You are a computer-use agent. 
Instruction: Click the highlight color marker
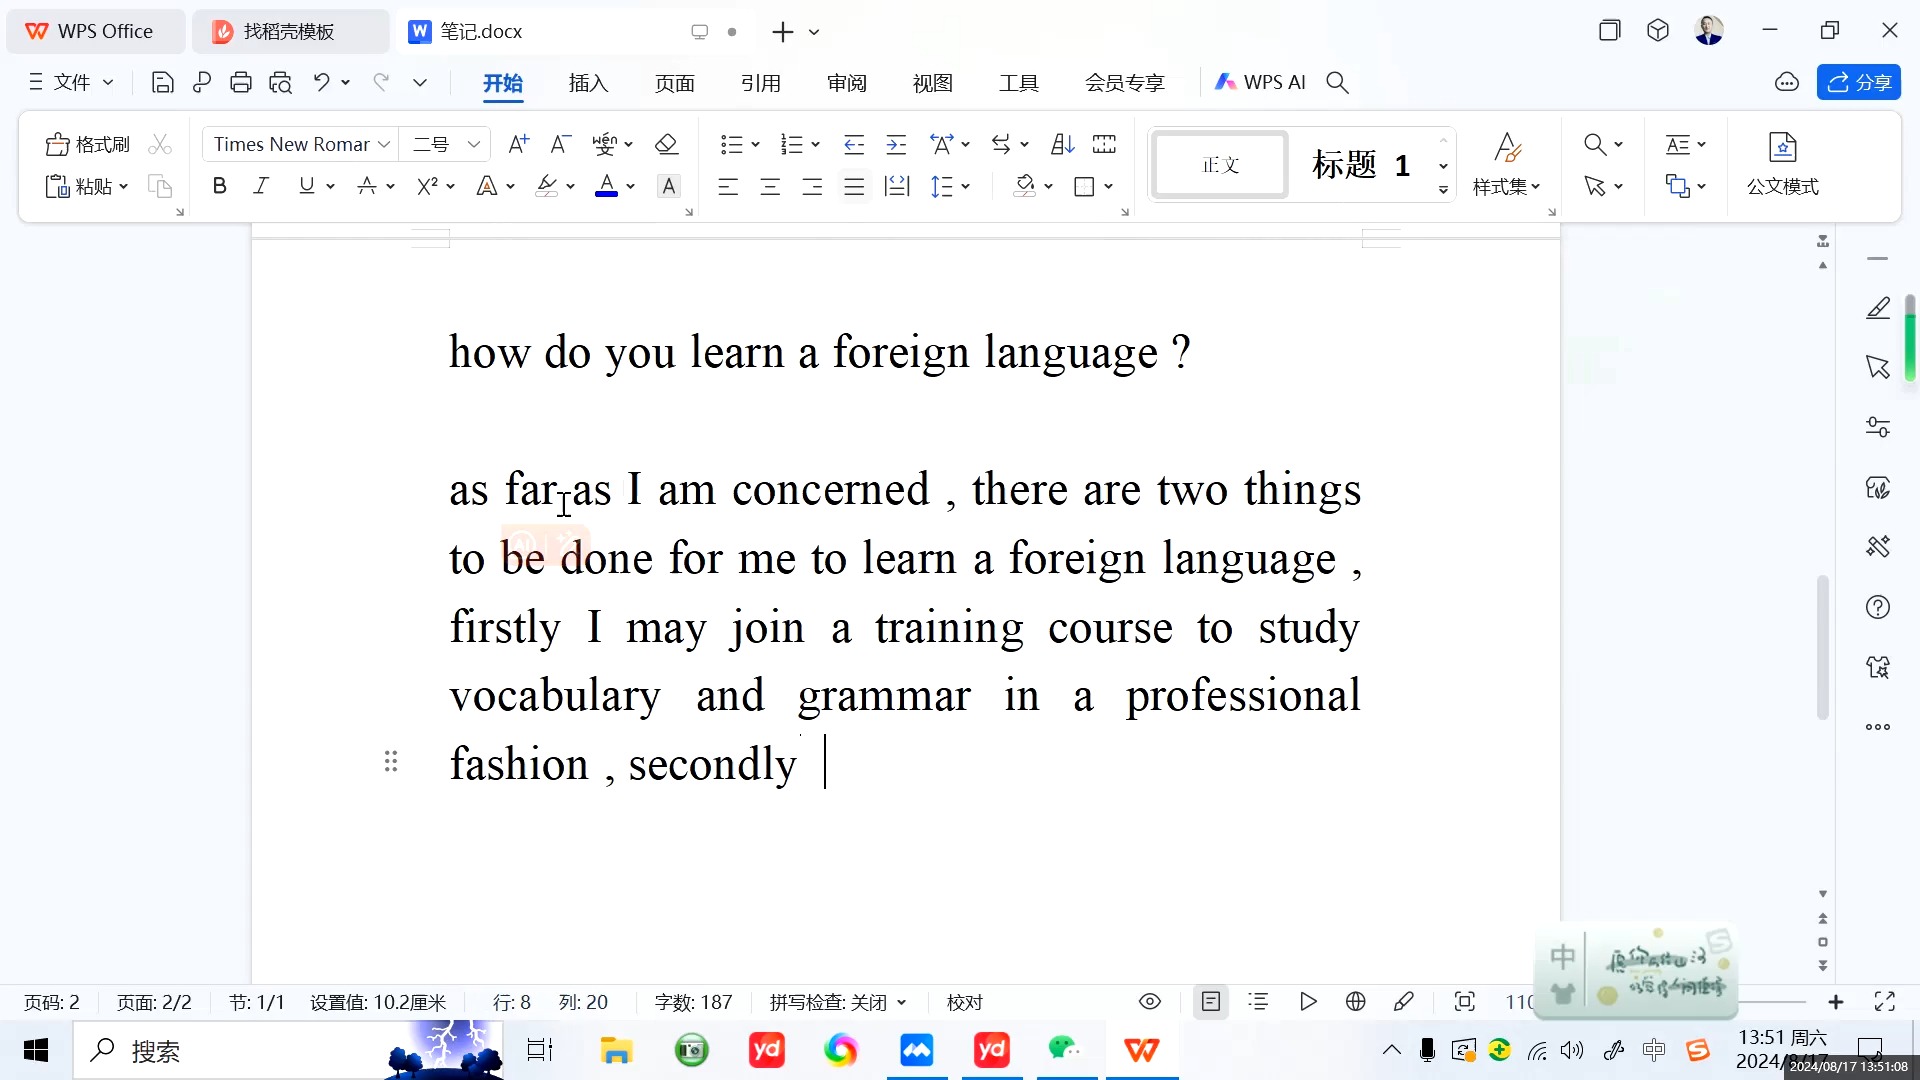[546, 186]
